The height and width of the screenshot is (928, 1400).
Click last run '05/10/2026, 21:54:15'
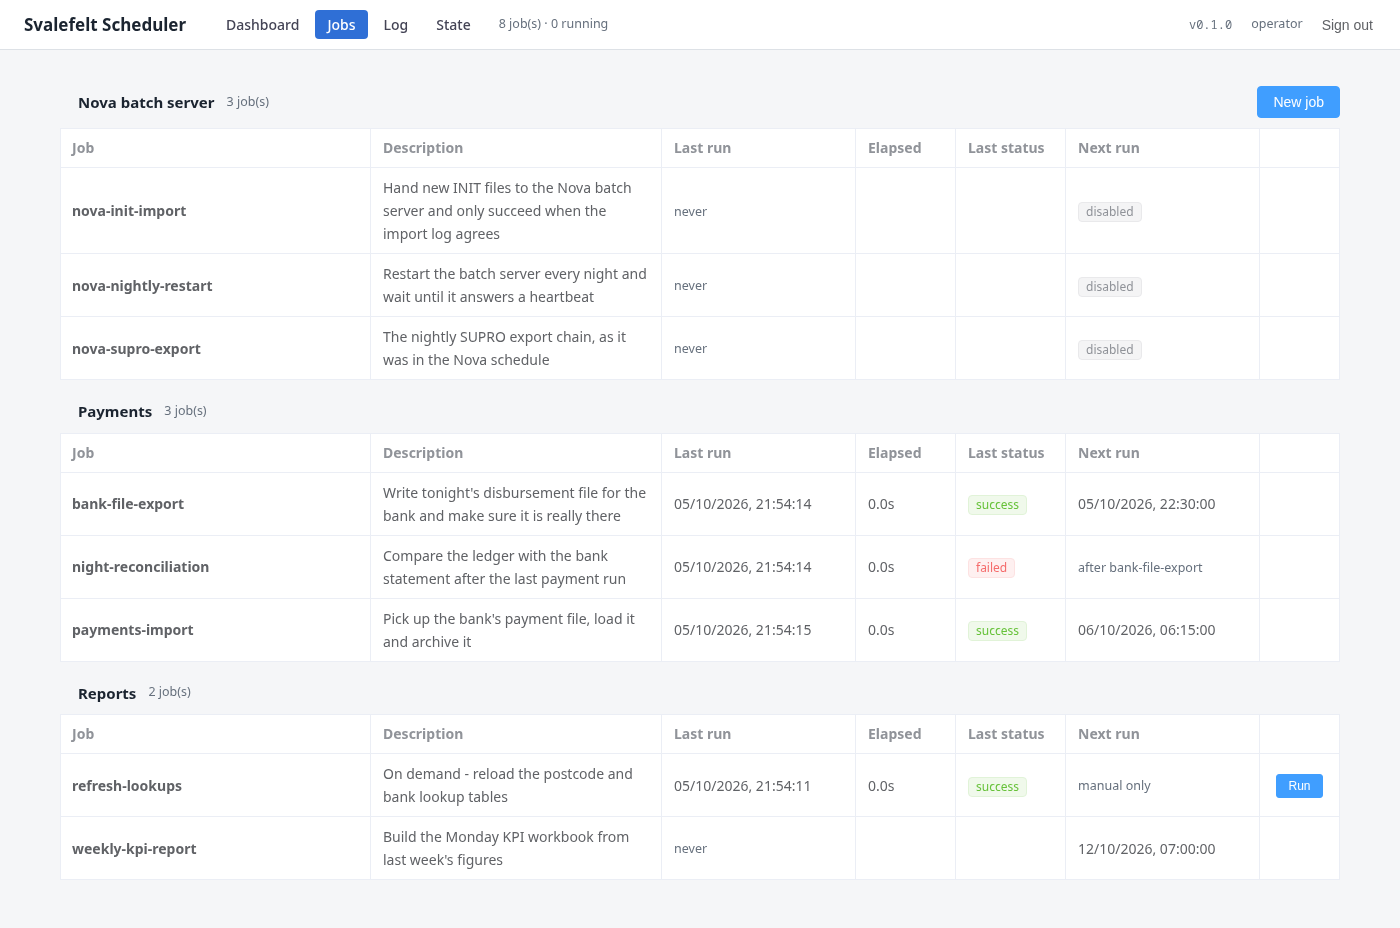pyautogui.click(x=742, y=630)
